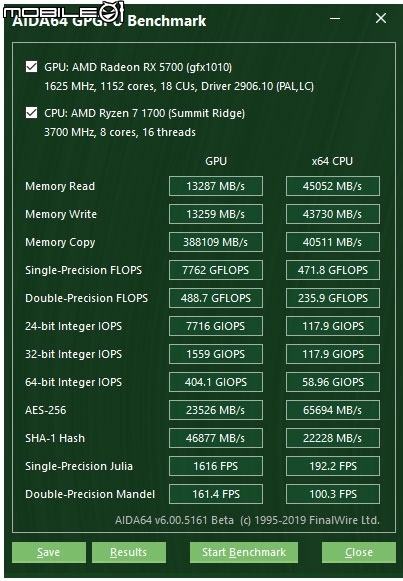403x581 pixels.
Task: Click GPU Single-Precision Julia 1616 FPS box
Action: coord(216,466)
